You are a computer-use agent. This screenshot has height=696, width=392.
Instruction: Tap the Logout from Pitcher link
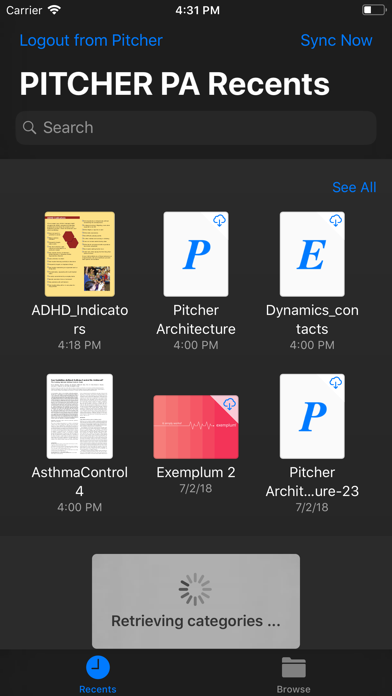[x=91, y=40]
